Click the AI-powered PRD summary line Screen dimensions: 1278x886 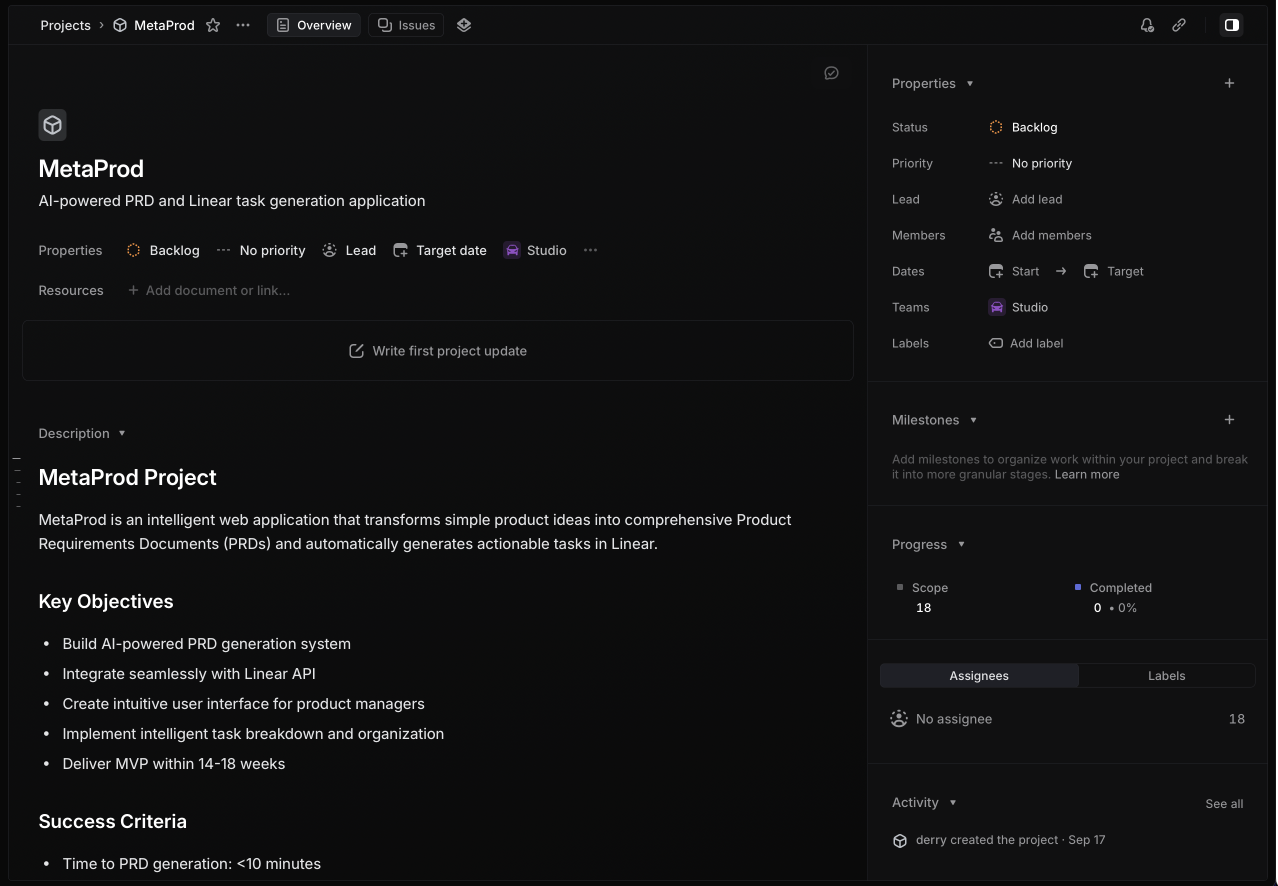click(x=232, y=201)
